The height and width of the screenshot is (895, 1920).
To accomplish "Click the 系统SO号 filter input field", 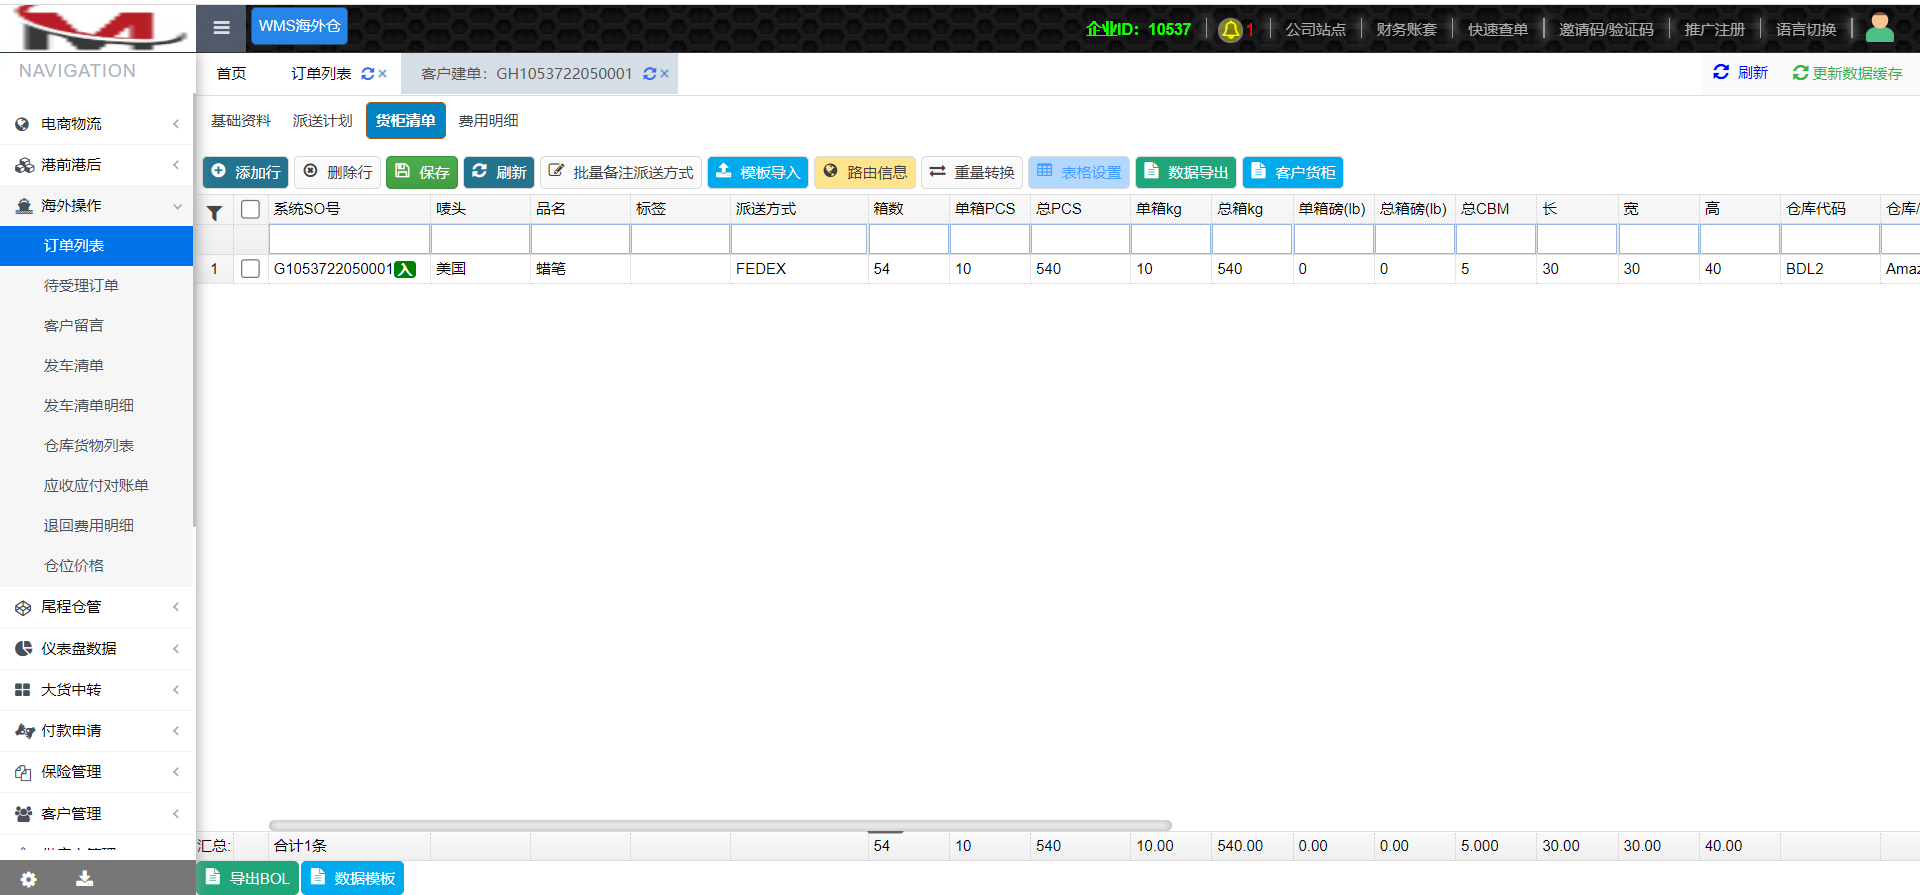I will pyautogui.click(x=349, y=240).
